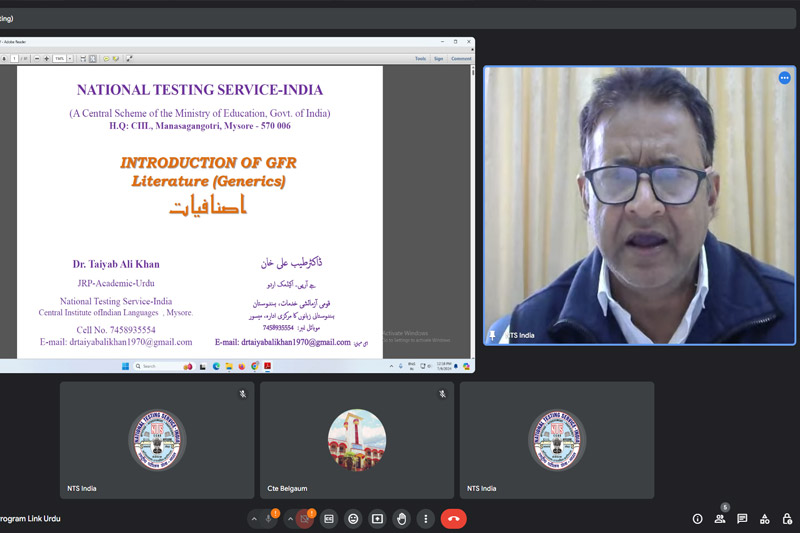Open the Comment pane in Adobe Reader

click(x=461, y=59)
